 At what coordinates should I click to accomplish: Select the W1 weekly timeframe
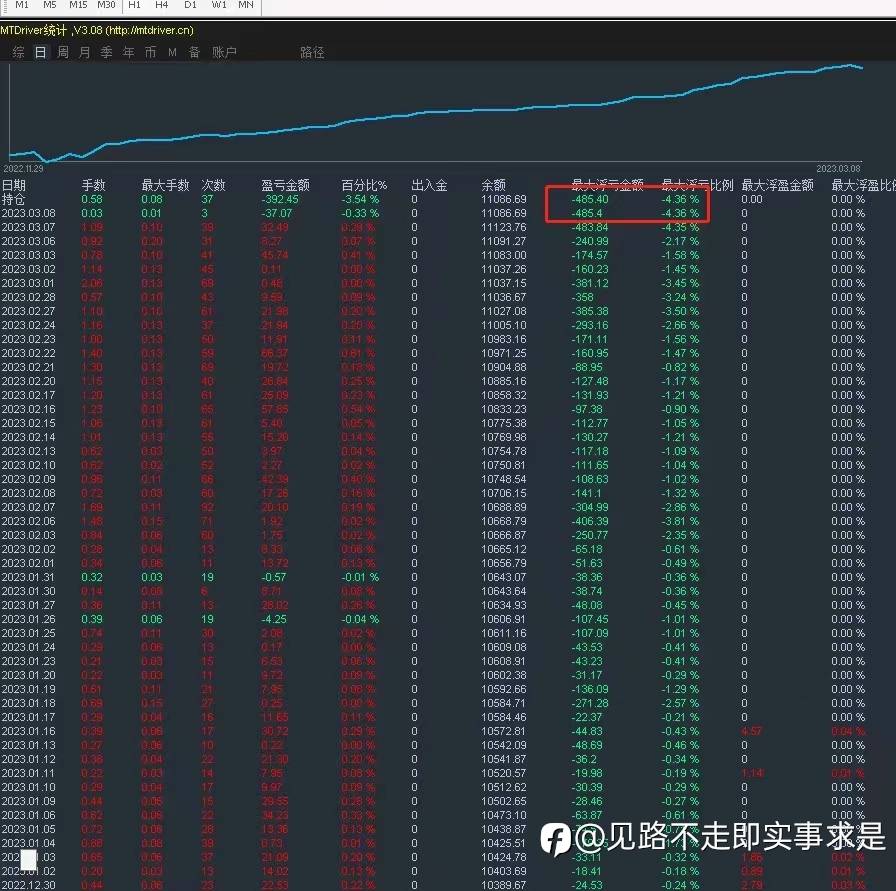[x=219, y=5]
